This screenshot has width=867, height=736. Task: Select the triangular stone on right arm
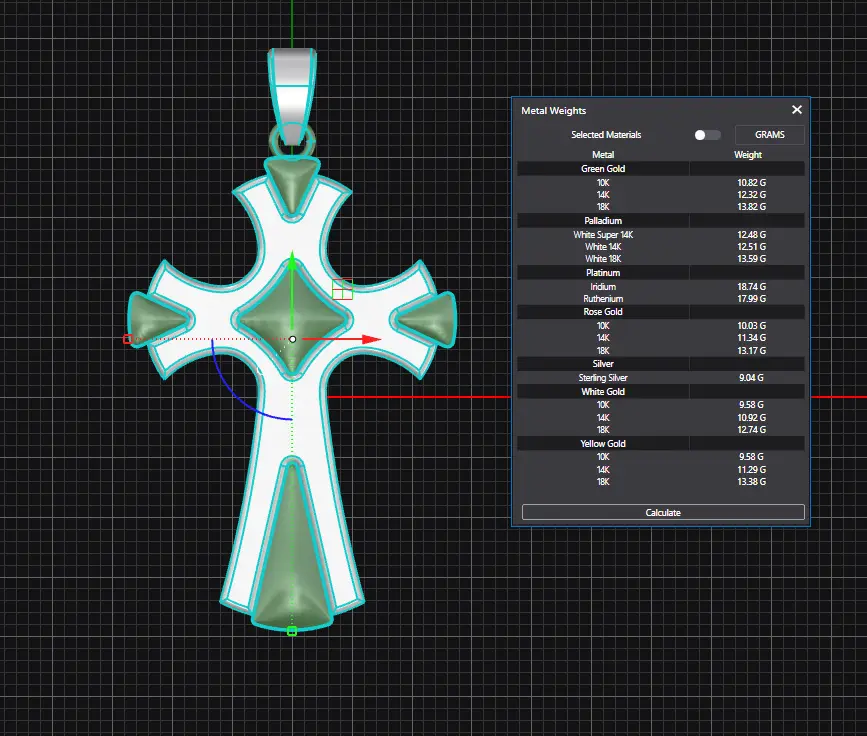click(422, 318)
